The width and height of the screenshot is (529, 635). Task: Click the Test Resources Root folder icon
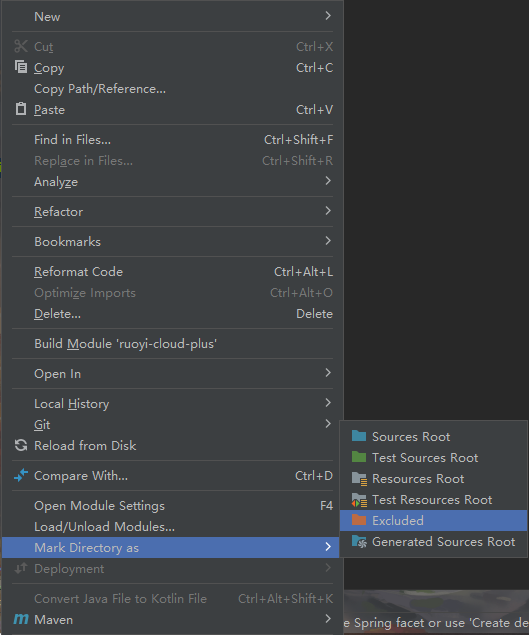(x=359, y=500)
